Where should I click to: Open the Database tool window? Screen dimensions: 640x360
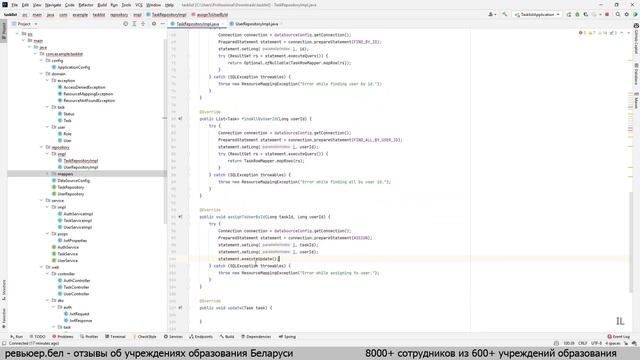click(636, 73)
